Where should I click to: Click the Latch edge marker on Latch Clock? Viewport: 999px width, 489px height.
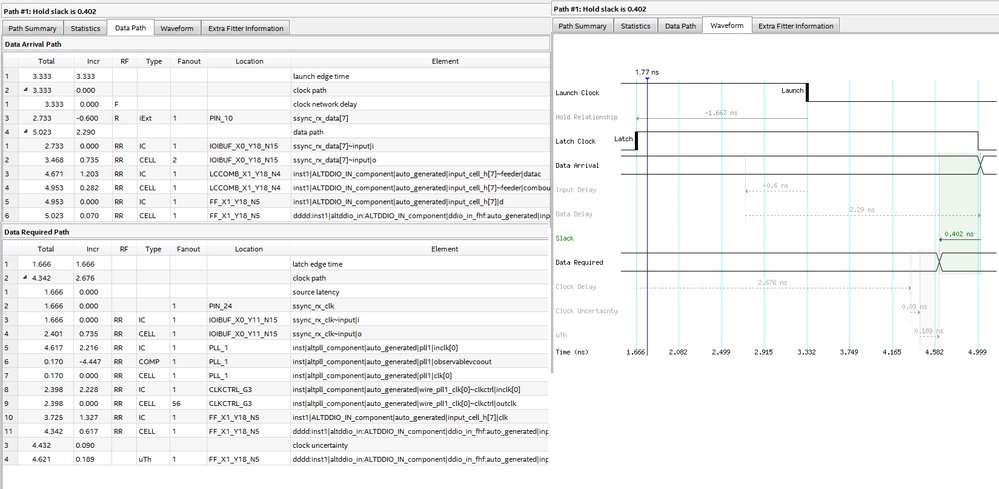click(x=636, y=141)
